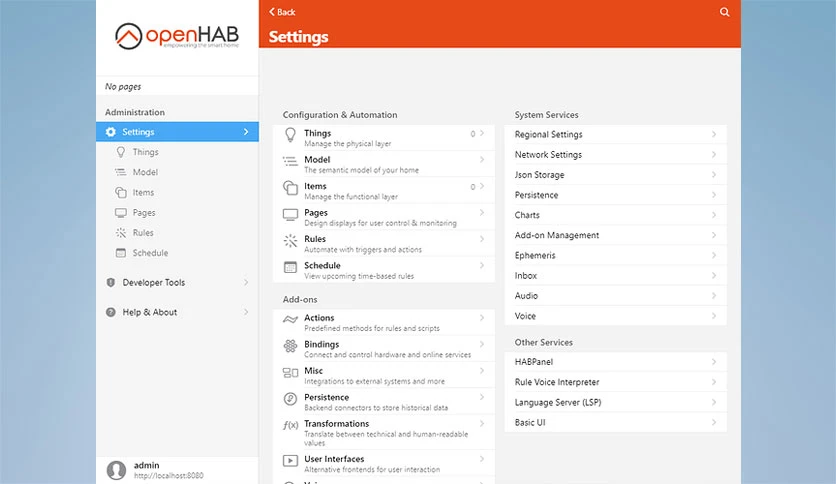Select Rules in sidebar submenu
This screenshot has height=484, width=836.
[177, 232]
